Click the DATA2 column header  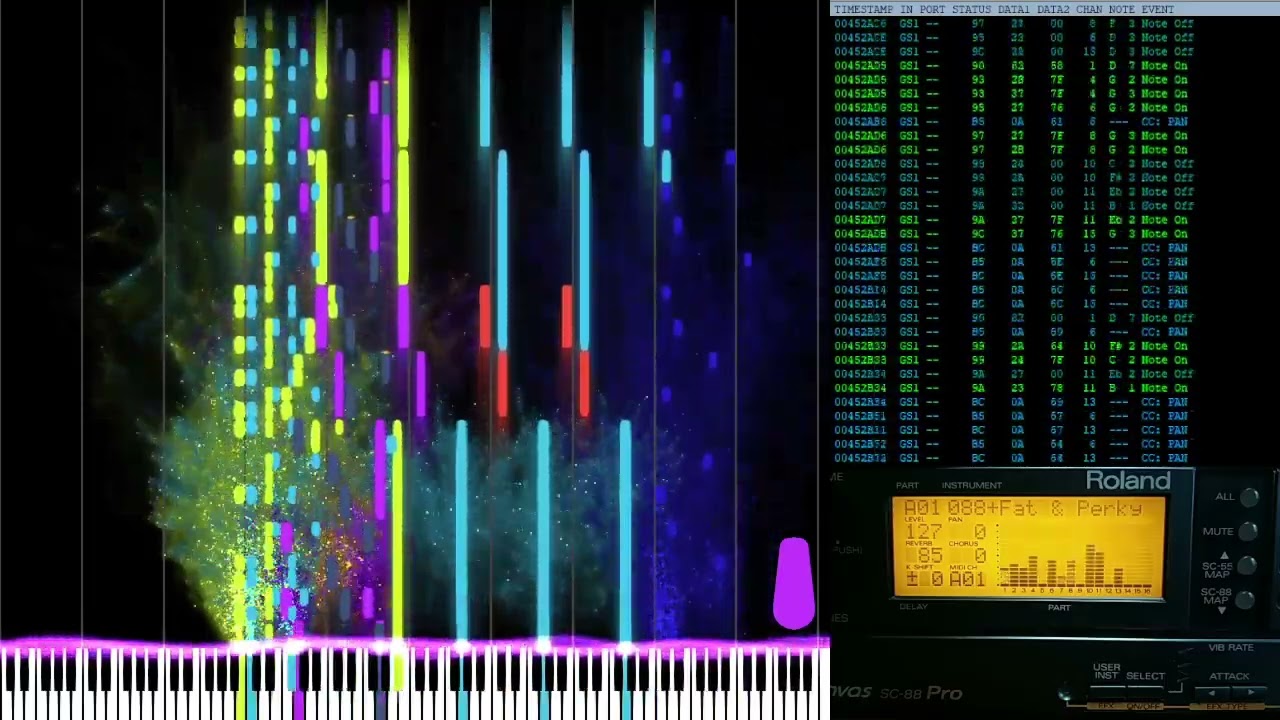point(1052,9)
